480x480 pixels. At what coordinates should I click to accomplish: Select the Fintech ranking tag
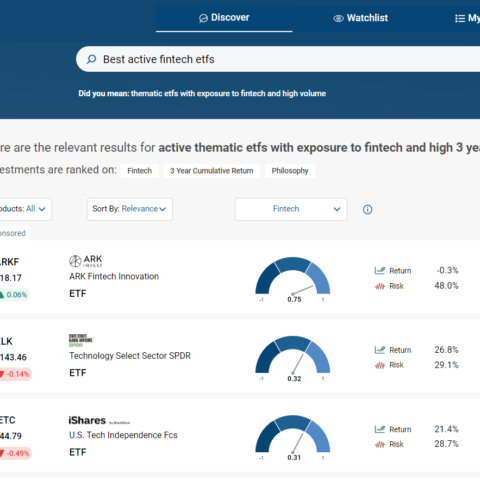point(139,171)
